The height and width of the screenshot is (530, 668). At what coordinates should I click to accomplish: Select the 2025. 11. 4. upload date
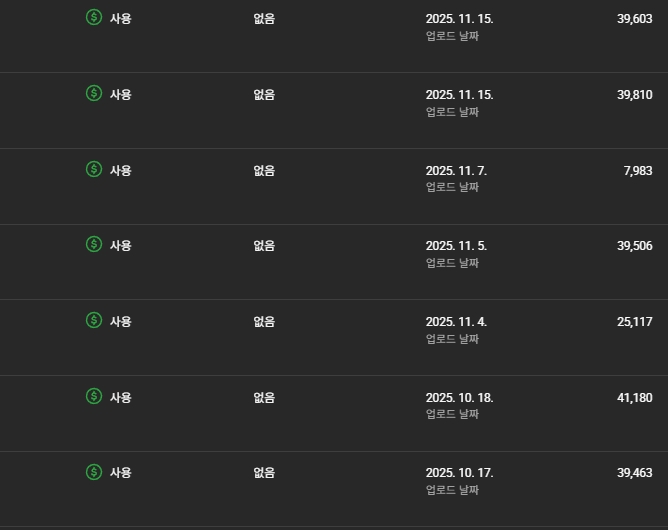456,322
